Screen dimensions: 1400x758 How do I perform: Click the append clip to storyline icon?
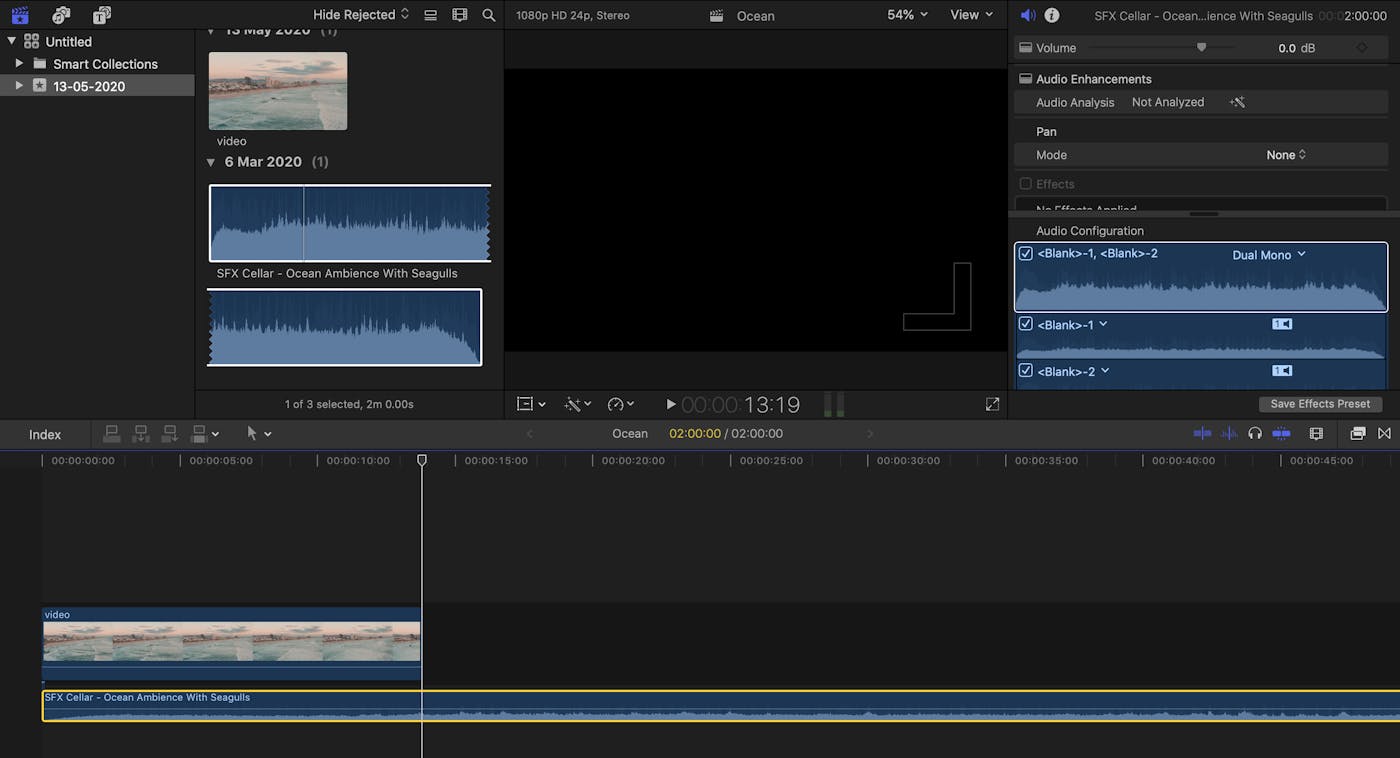[x=170, y=433]
